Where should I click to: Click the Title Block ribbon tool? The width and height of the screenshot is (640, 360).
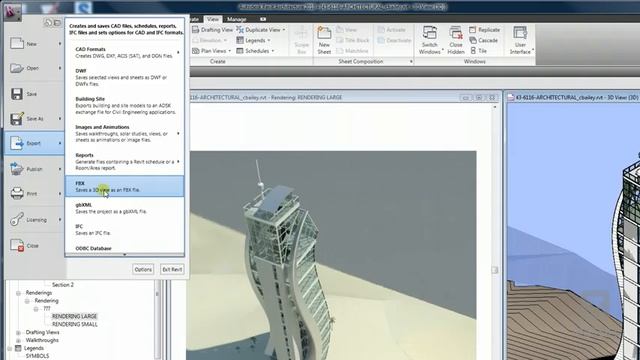point(353,40)
